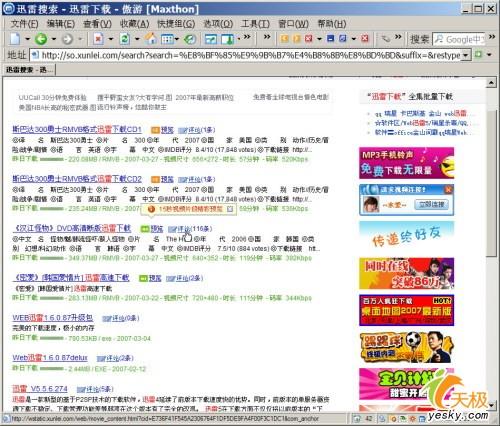Screen dimensions: 500x426
Task: Open 《密爱》韩国爱情片 迅雷高速下载 link
Action: (71, 278)
